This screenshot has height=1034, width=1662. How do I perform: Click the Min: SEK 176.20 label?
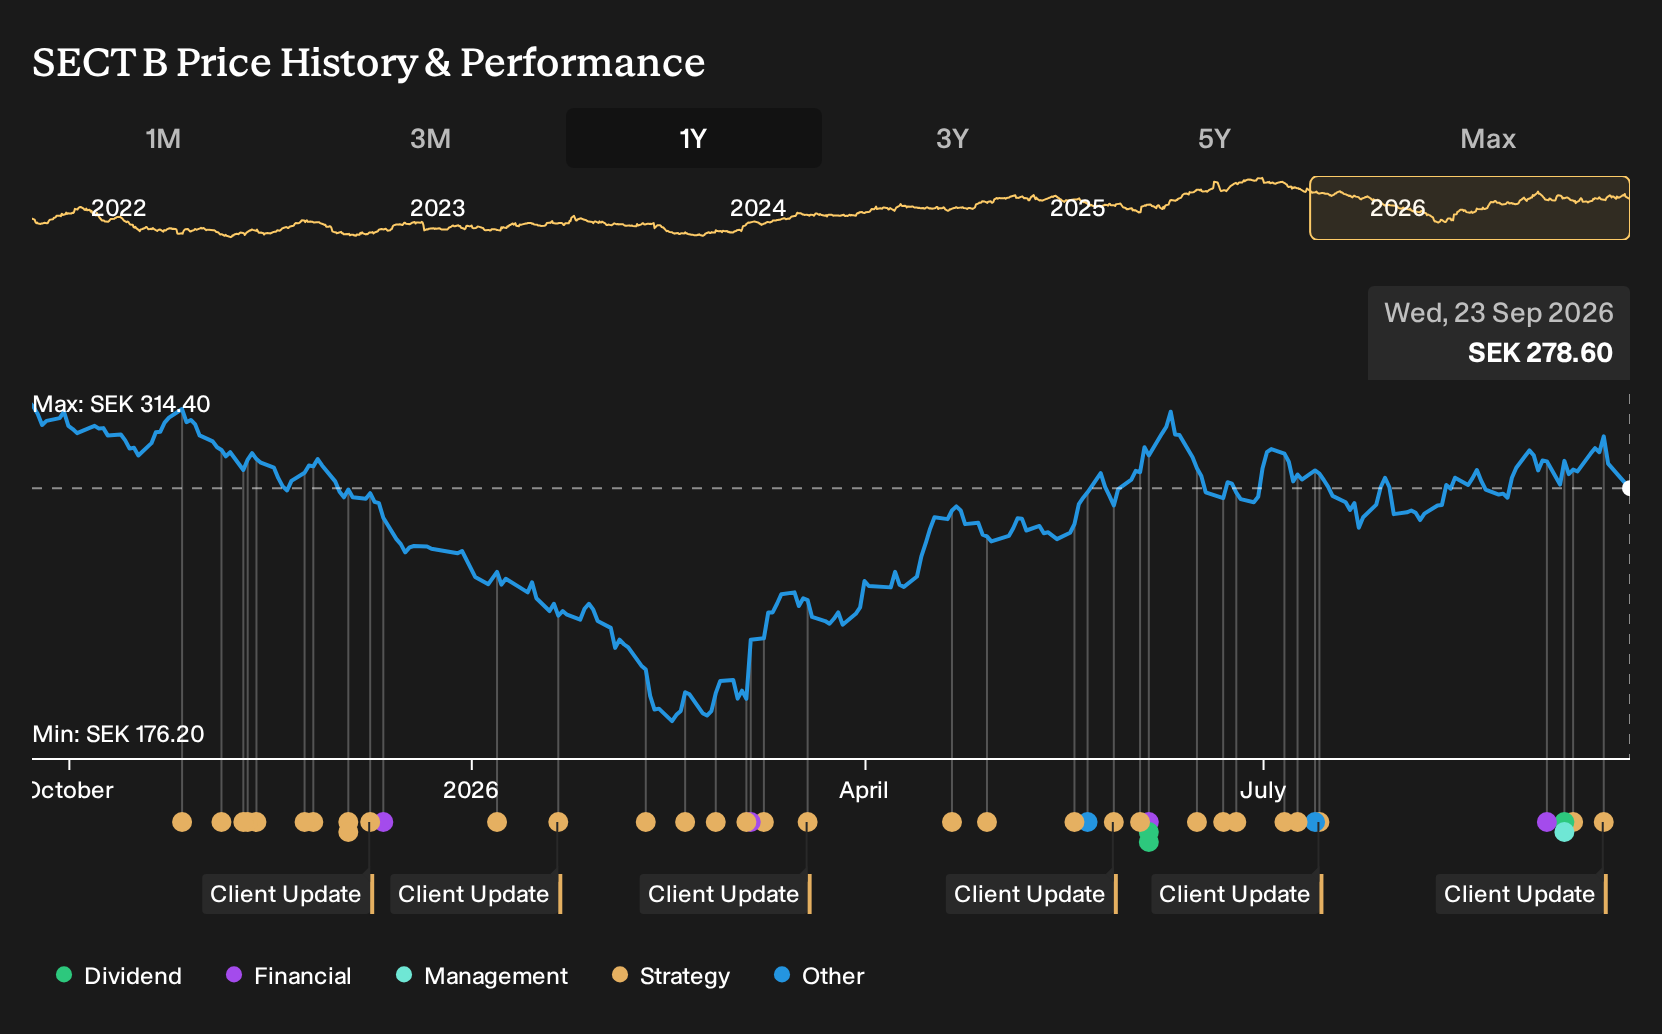(118, 734)
